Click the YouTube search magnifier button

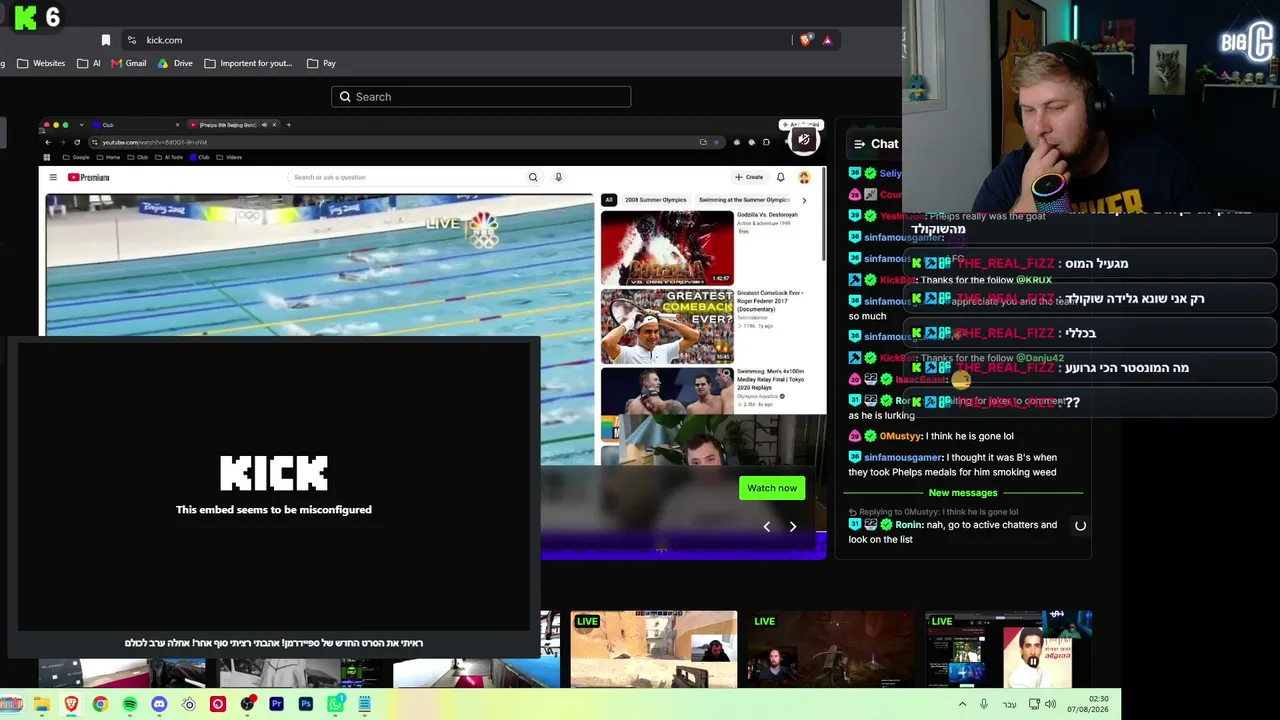[x=533, y=177]
